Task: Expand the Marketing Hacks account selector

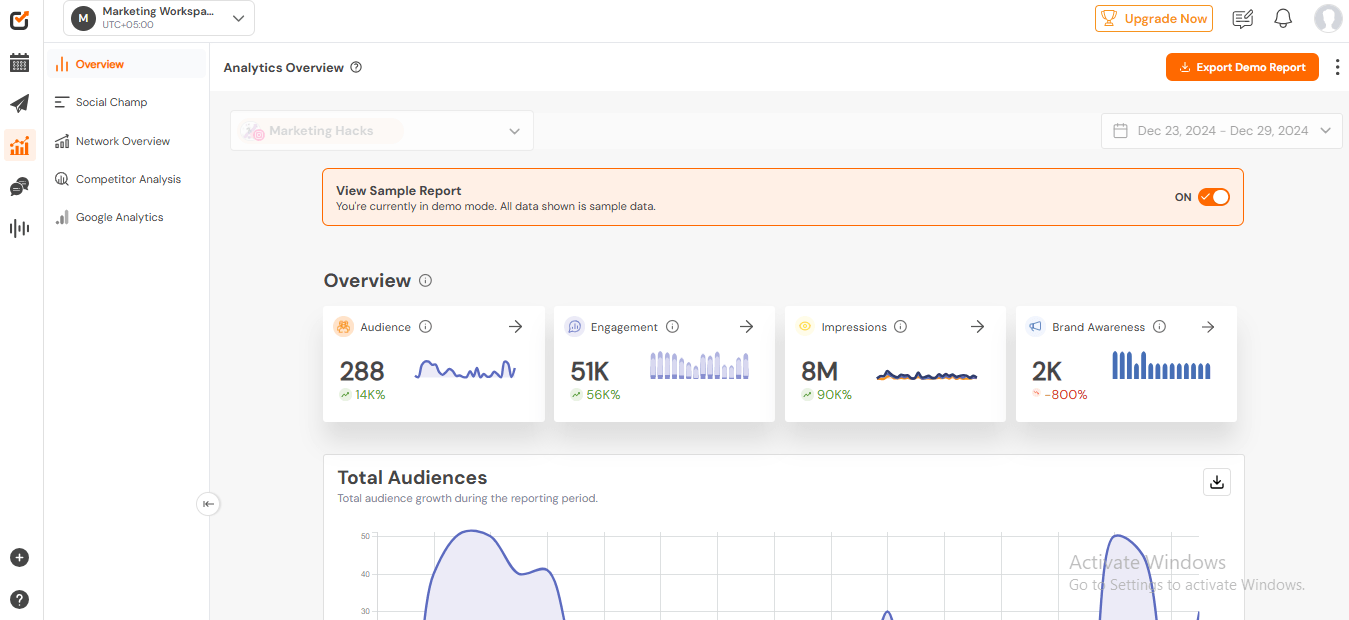Action: tap(382, 131)
